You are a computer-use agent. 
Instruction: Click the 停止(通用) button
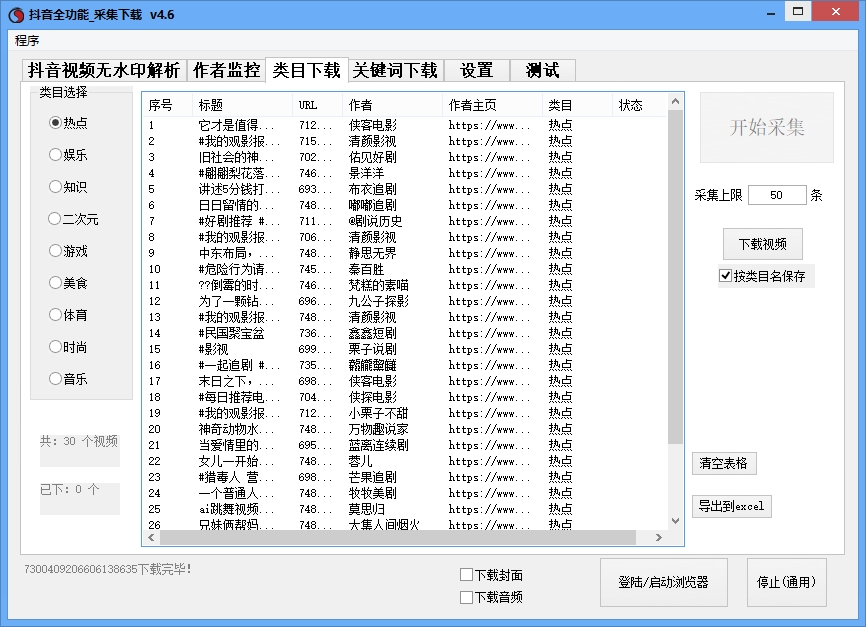786,582
